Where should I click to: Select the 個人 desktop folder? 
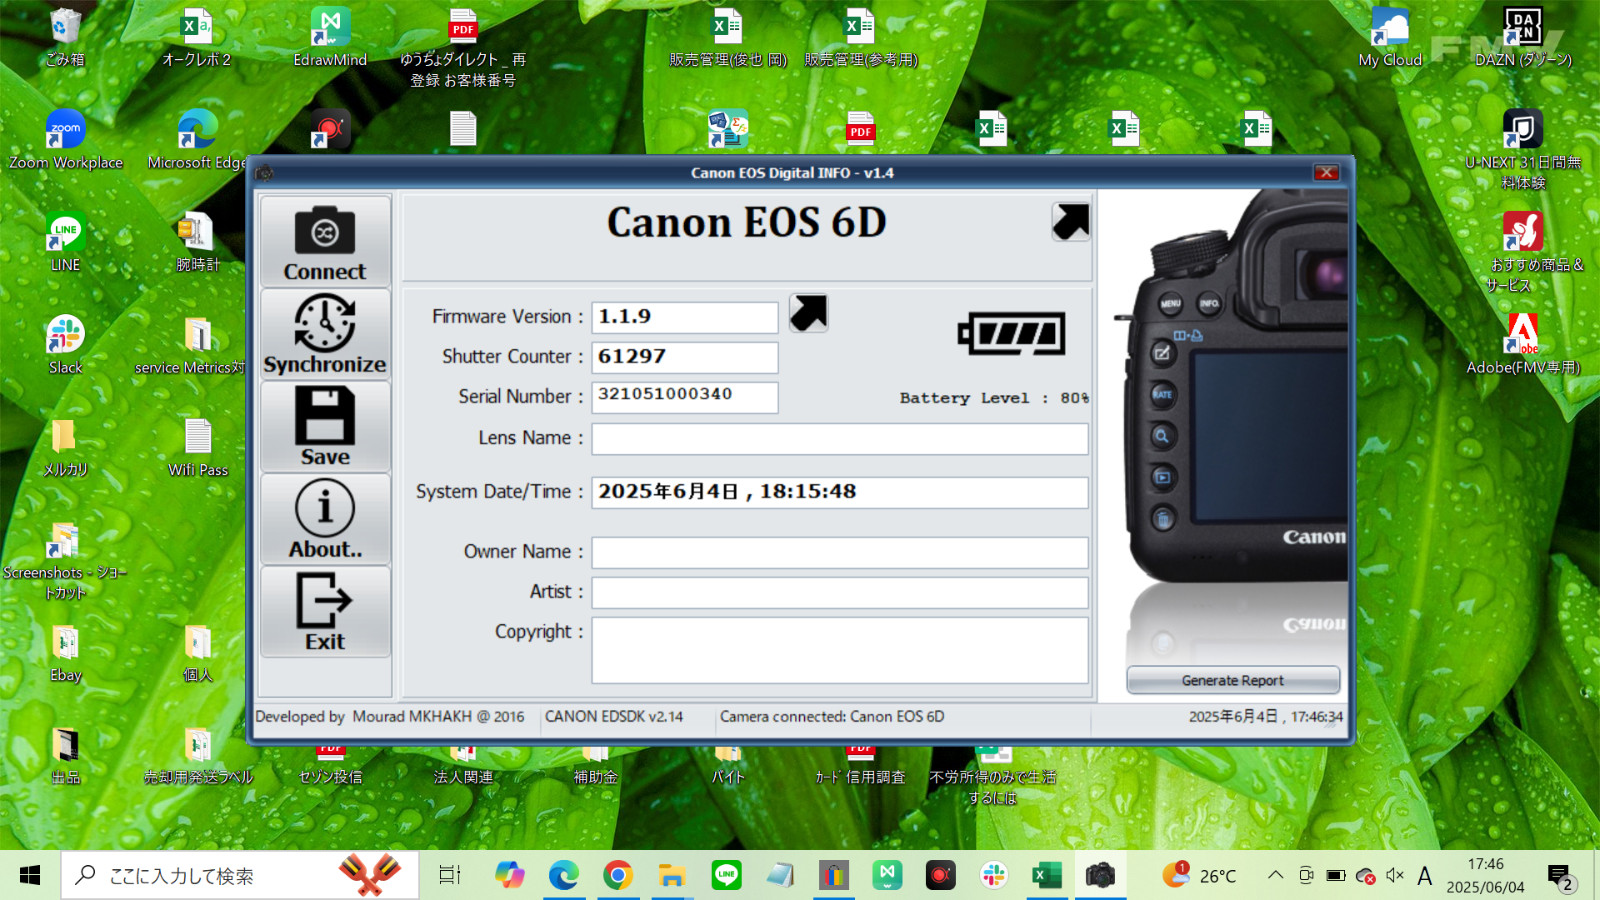point(197,653)
